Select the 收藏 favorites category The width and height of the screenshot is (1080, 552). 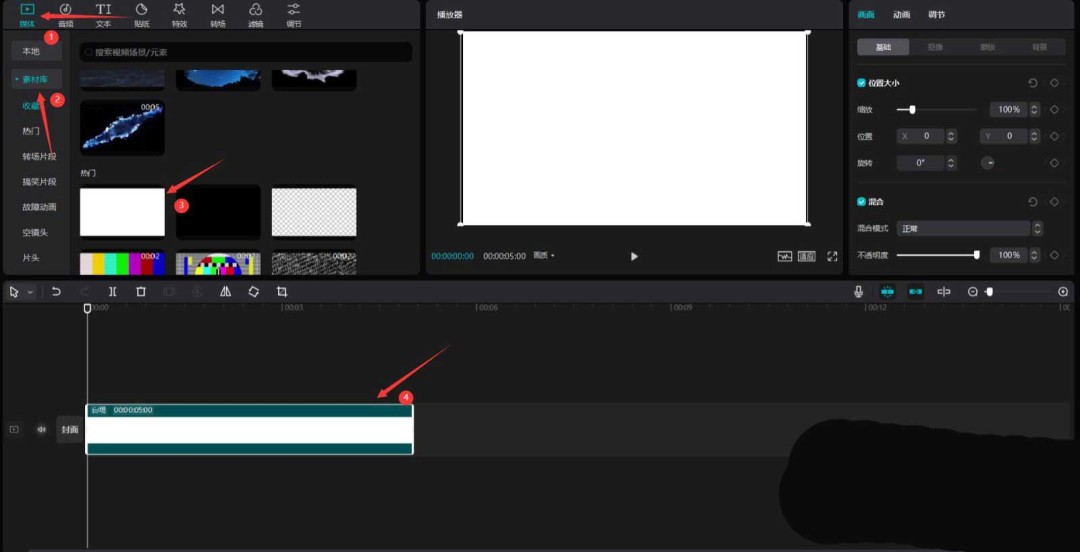pos(31,106)
